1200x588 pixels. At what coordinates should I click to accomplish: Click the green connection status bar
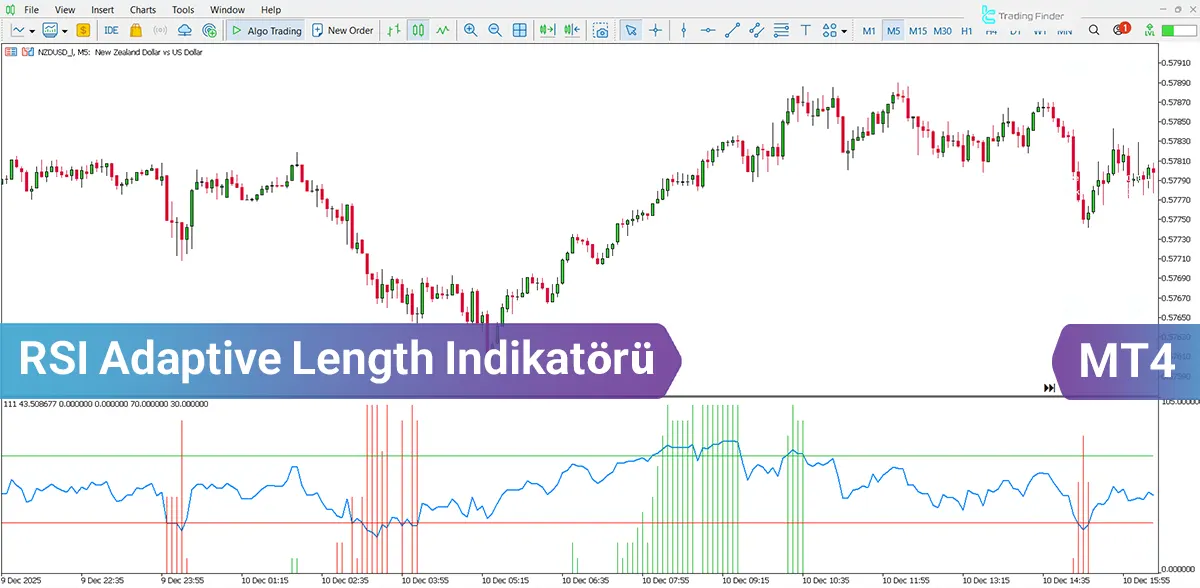pos(1170,31)
